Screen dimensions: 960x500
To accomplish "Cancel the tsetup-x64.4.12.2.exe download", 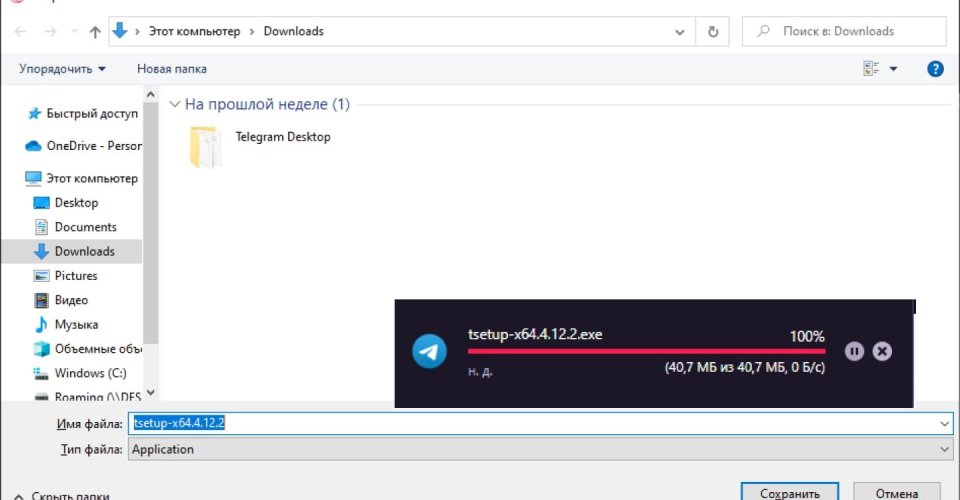I will pos(882,351).
